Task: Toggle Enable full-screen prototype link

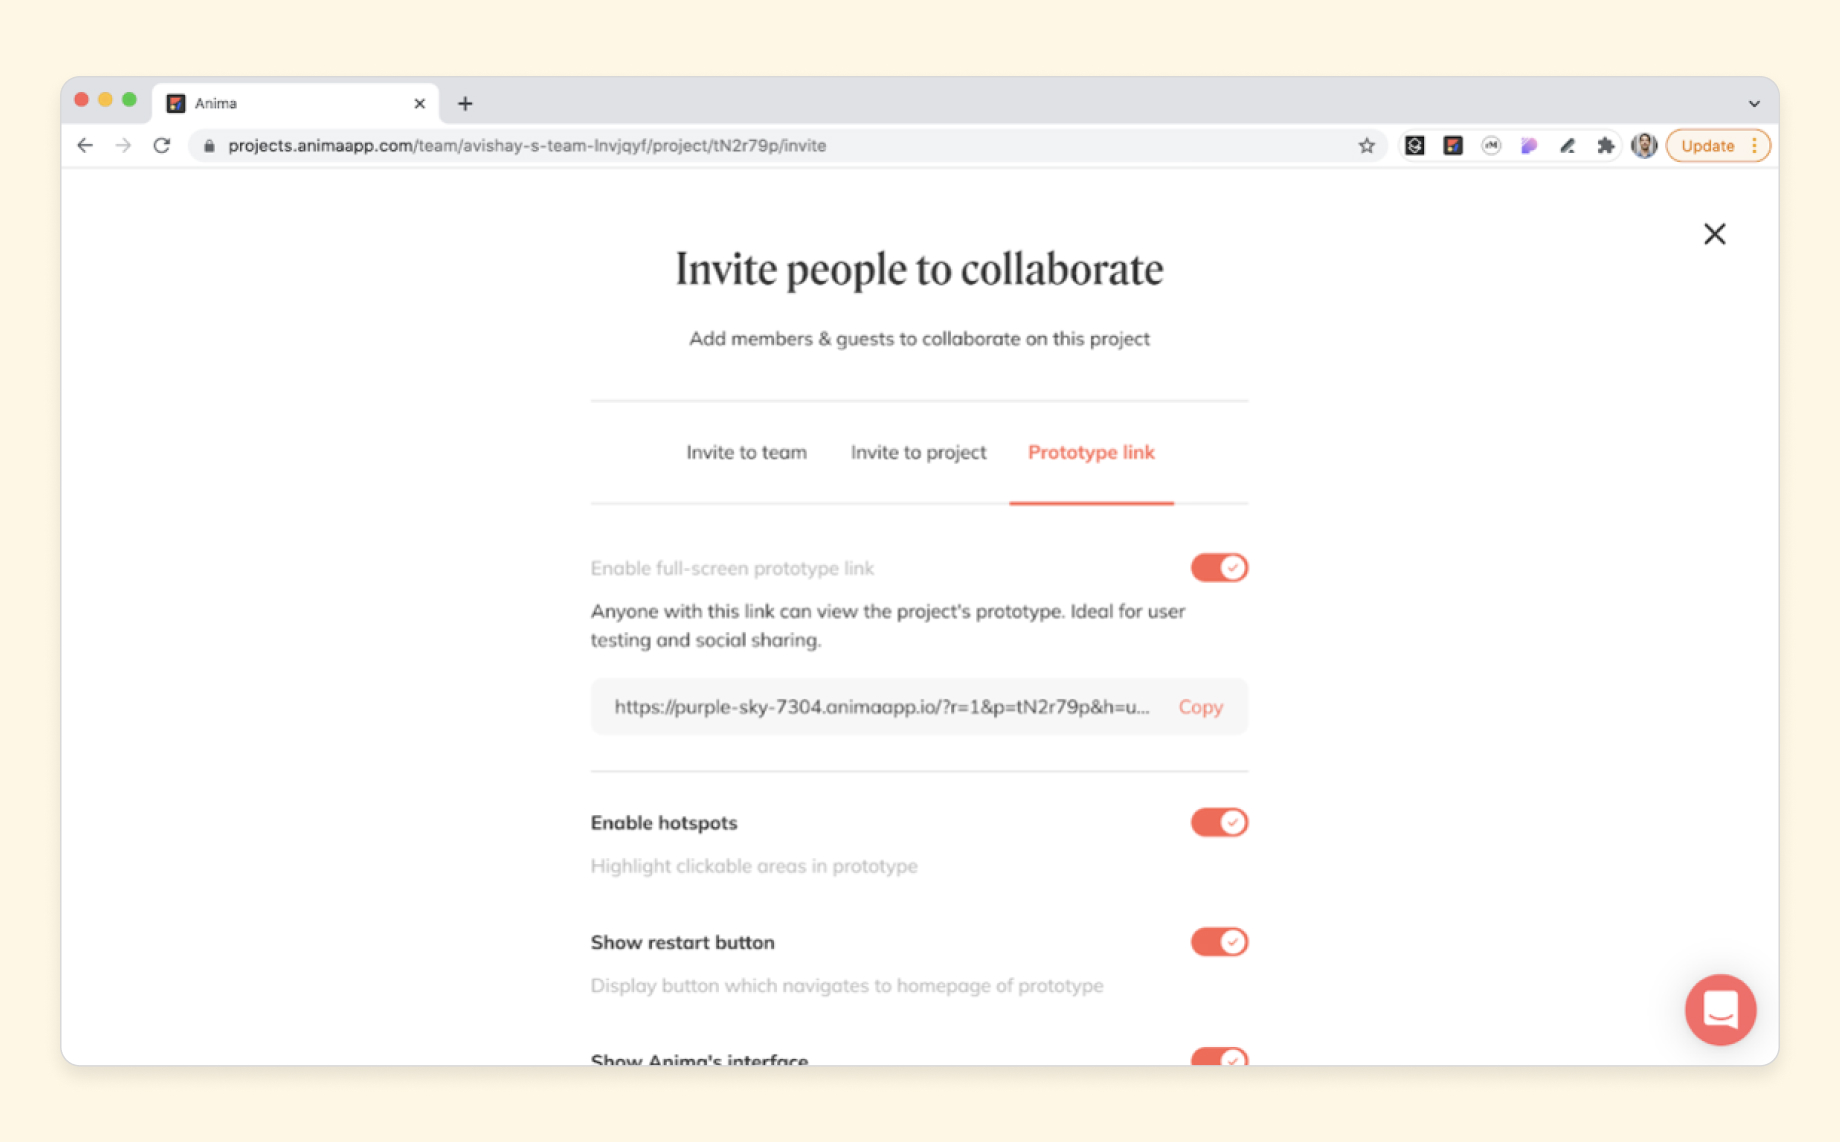Action: 1218,568
